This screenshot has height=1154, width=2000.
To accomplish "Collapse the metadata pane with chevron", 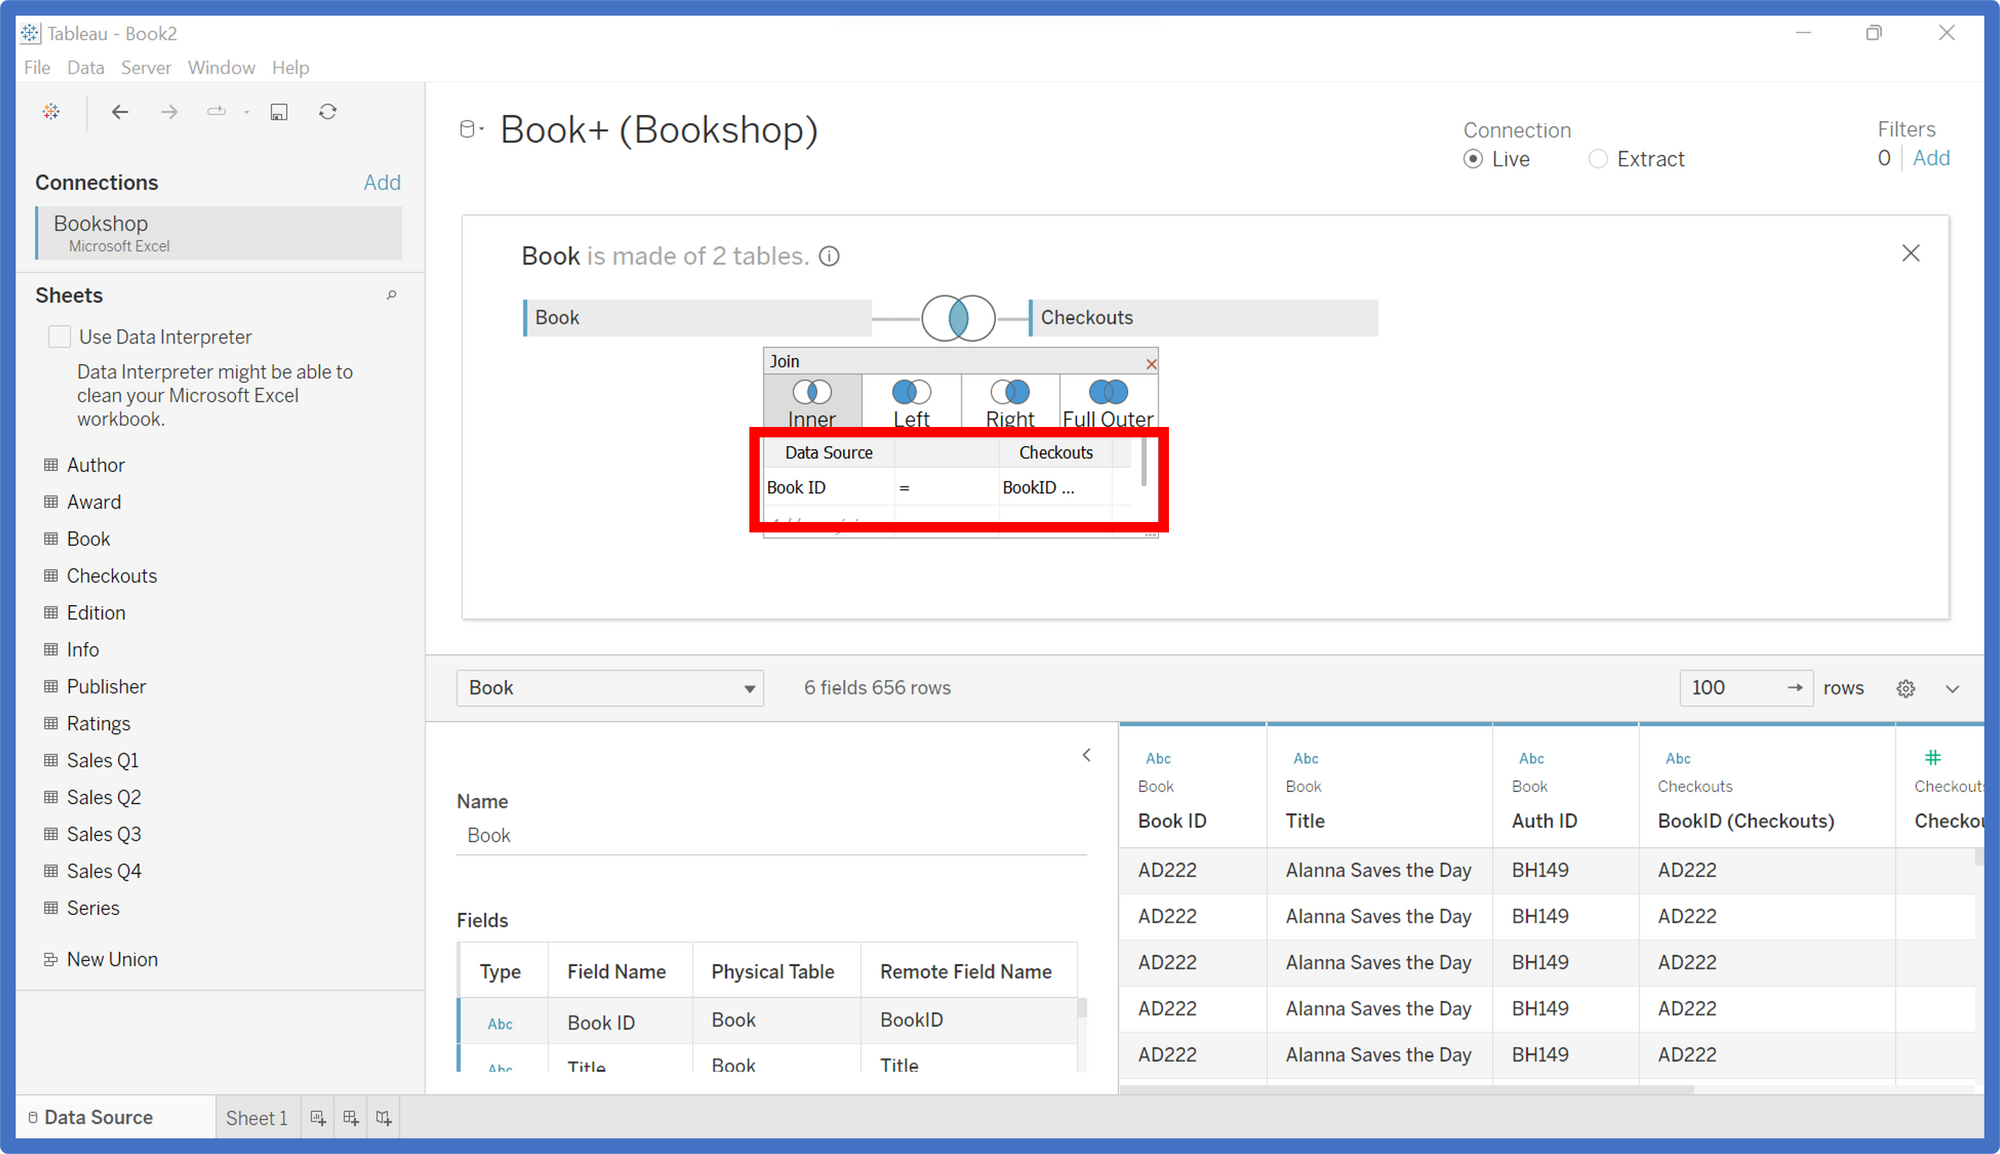I will (1087, 756).
